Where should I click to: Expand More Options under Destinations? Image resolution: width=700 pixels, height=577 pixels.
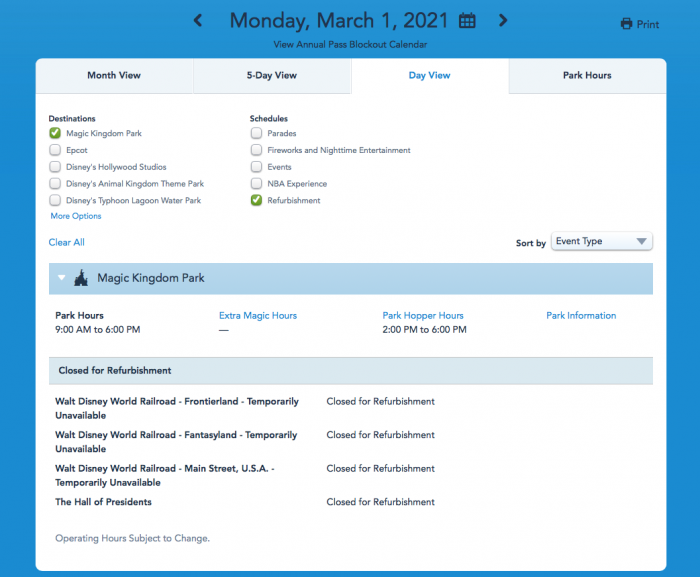(76, 216)
